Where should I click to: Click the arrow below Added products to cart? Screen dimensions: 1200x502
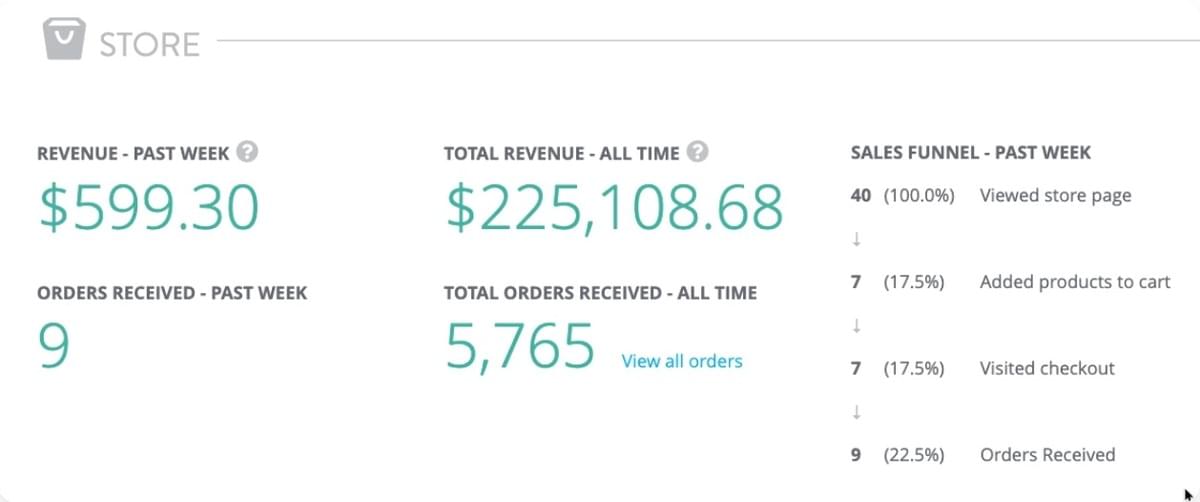(x=857, y=326)
